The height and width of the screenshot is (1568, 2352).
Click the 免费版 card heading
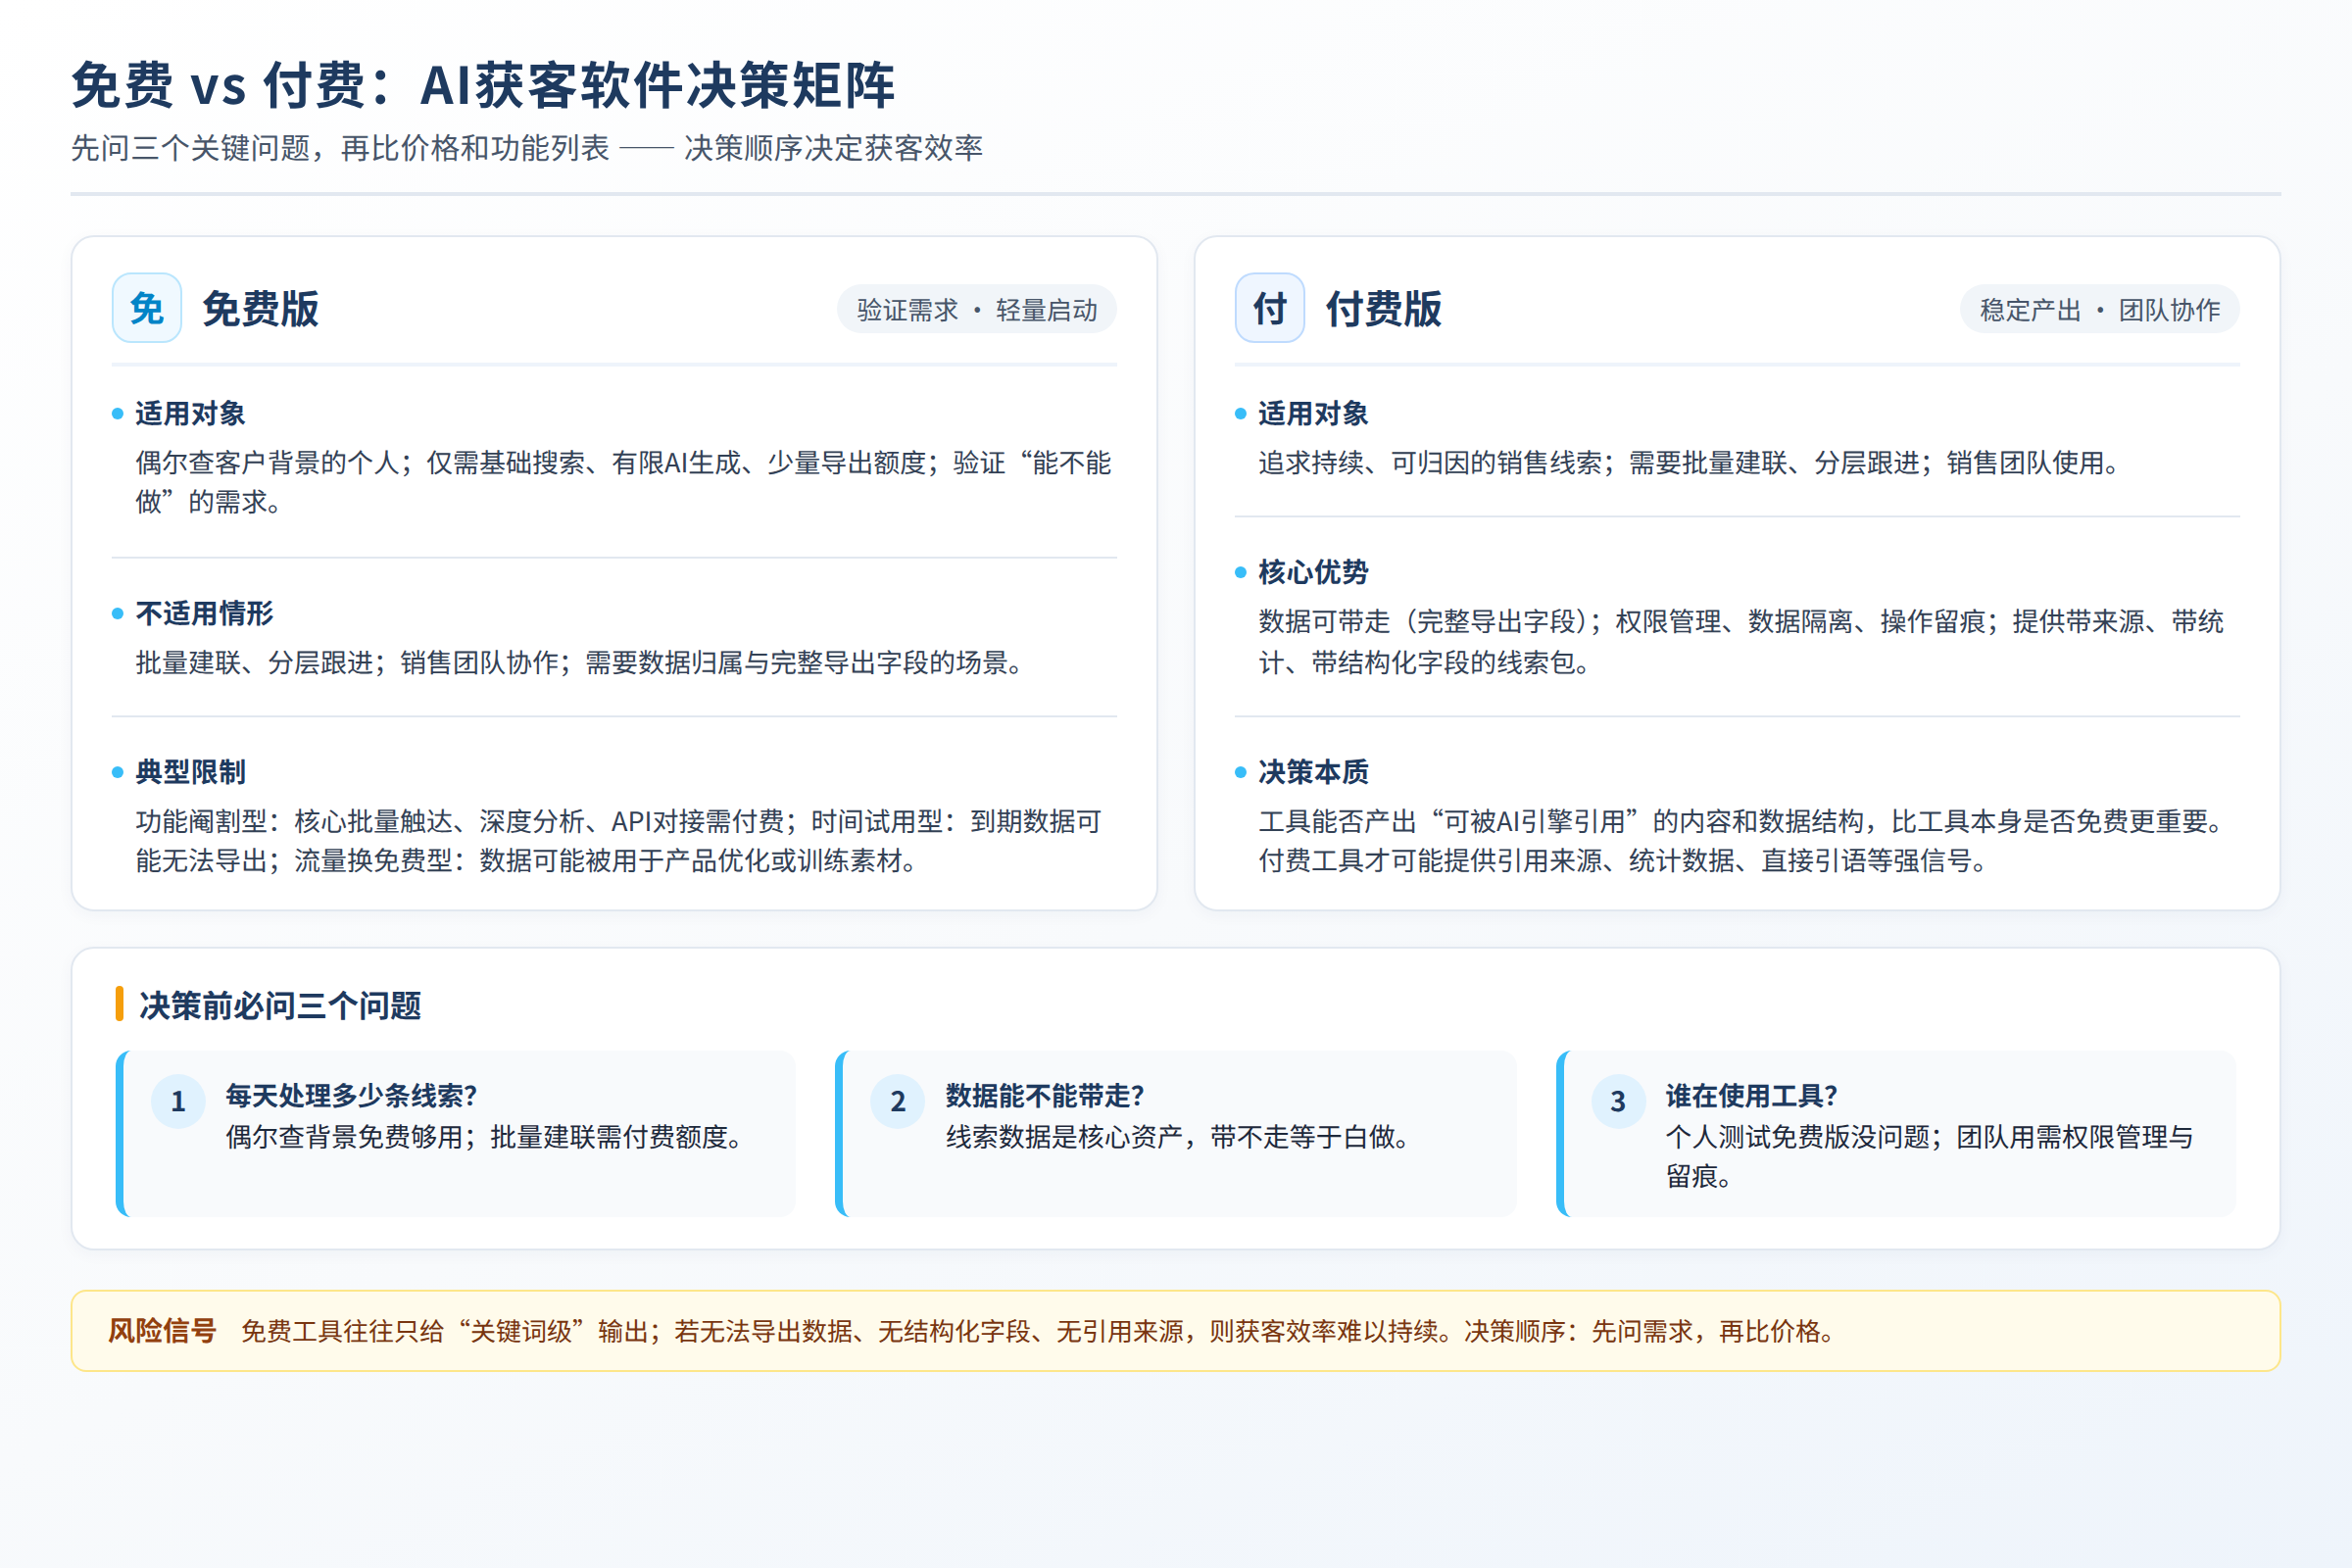pos(260,309)
